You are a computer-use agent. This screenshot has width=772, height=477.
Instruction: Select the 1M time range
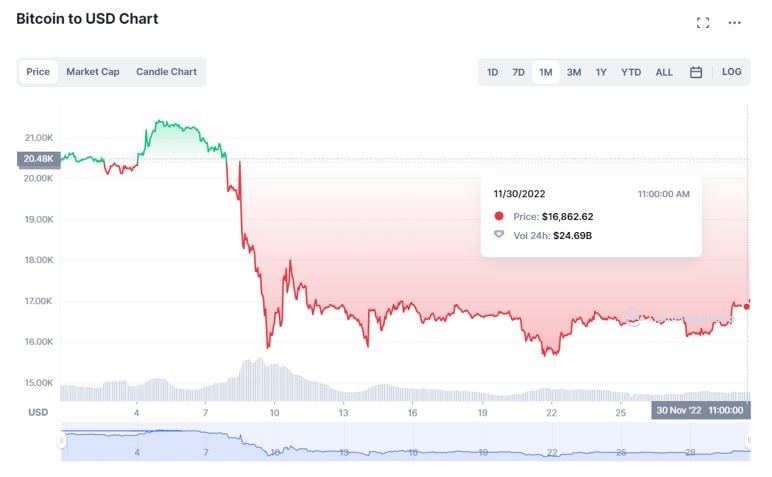coord(546,72)
